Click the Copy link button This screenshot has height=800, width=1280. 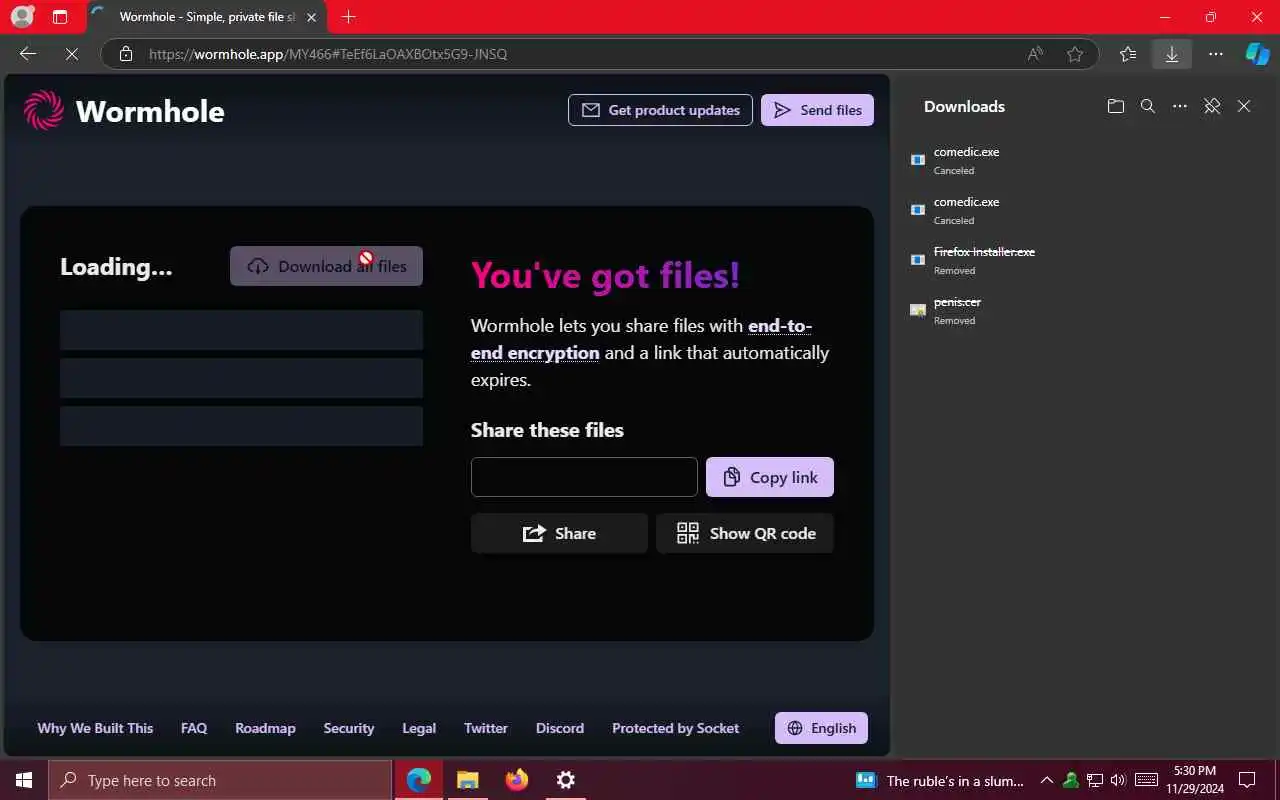click(770, 477)
